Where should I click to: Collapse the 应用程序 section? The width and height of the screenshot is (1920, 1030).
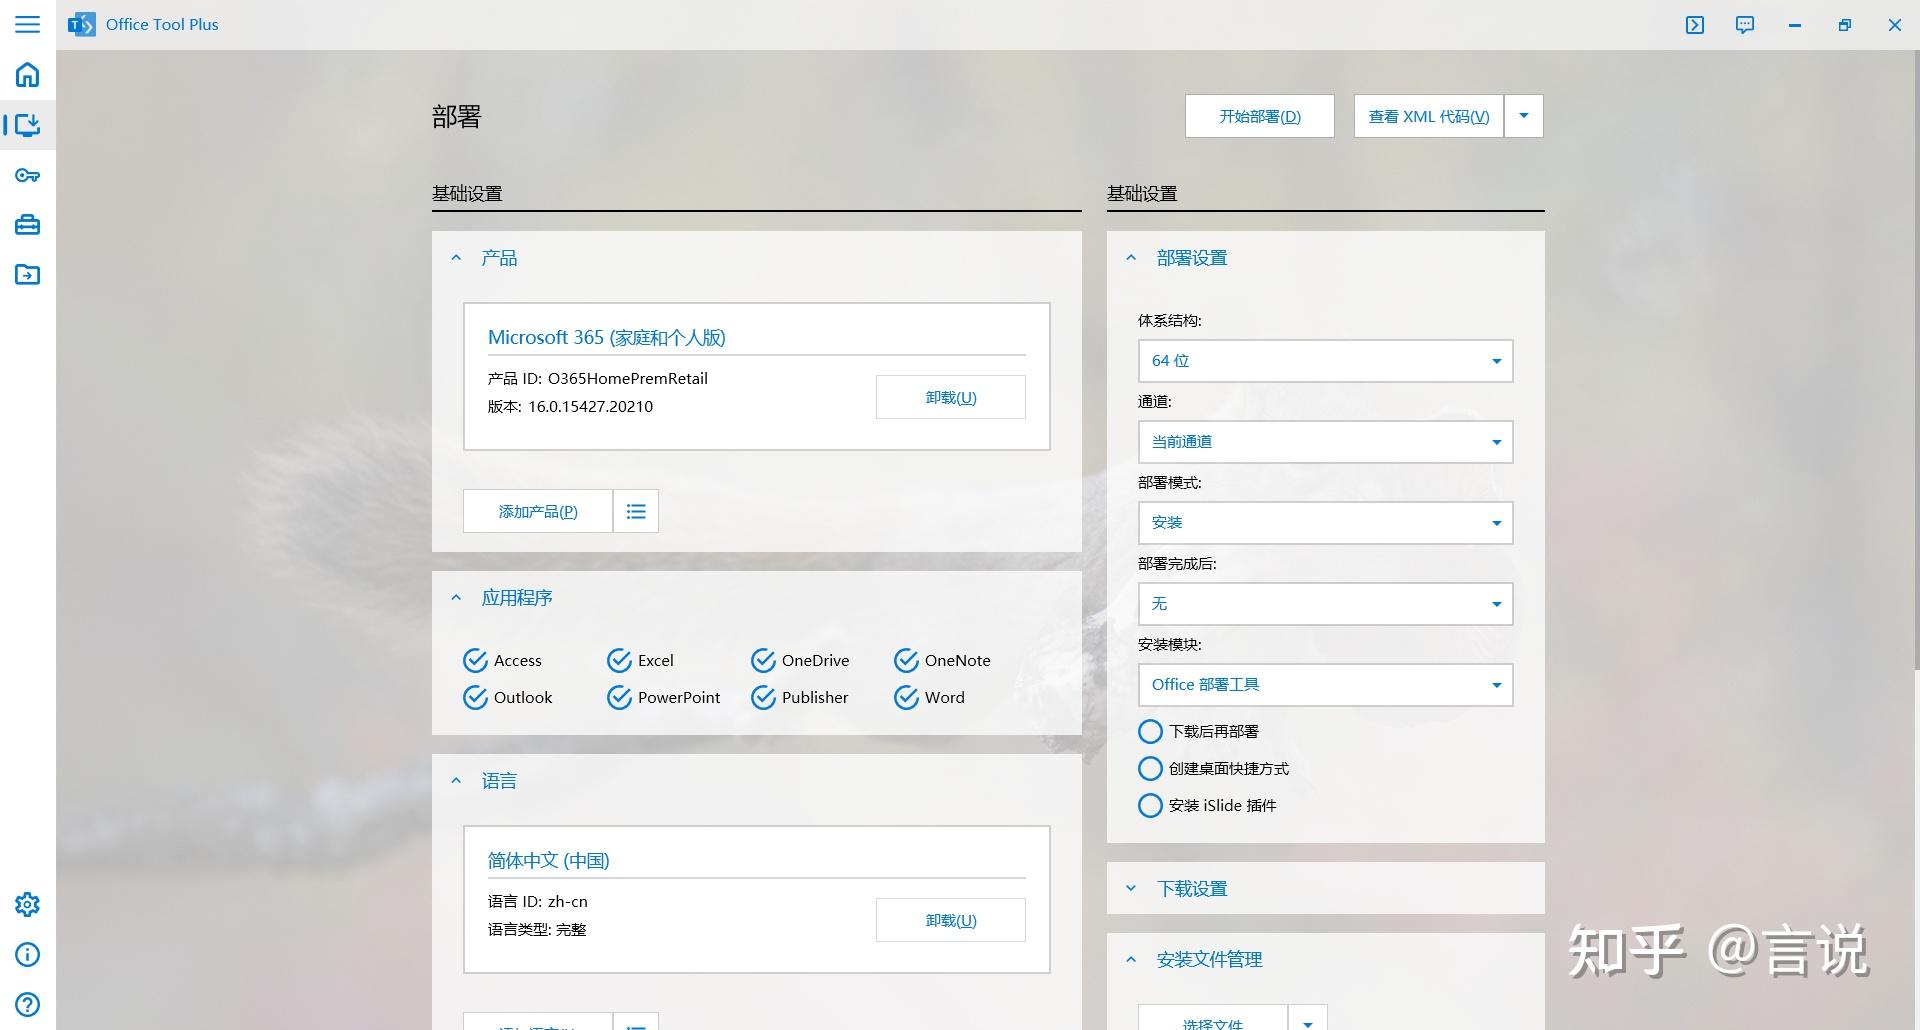(x=456, y=598)
